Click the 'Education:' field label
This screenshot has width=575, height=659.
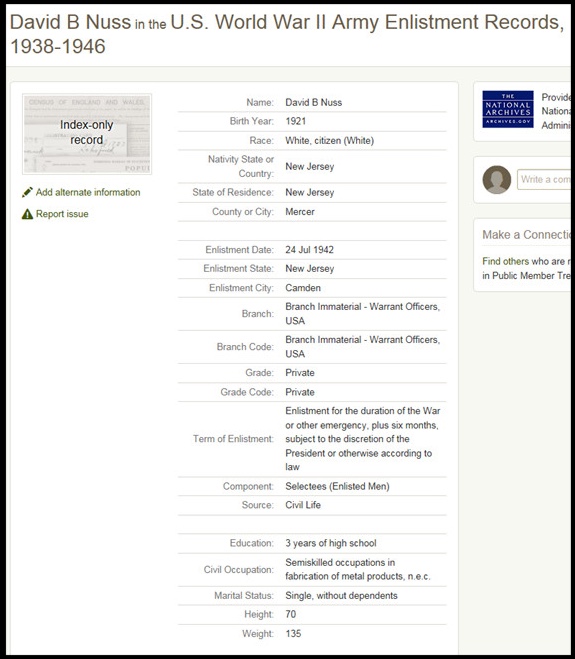(x=251, y=543)
